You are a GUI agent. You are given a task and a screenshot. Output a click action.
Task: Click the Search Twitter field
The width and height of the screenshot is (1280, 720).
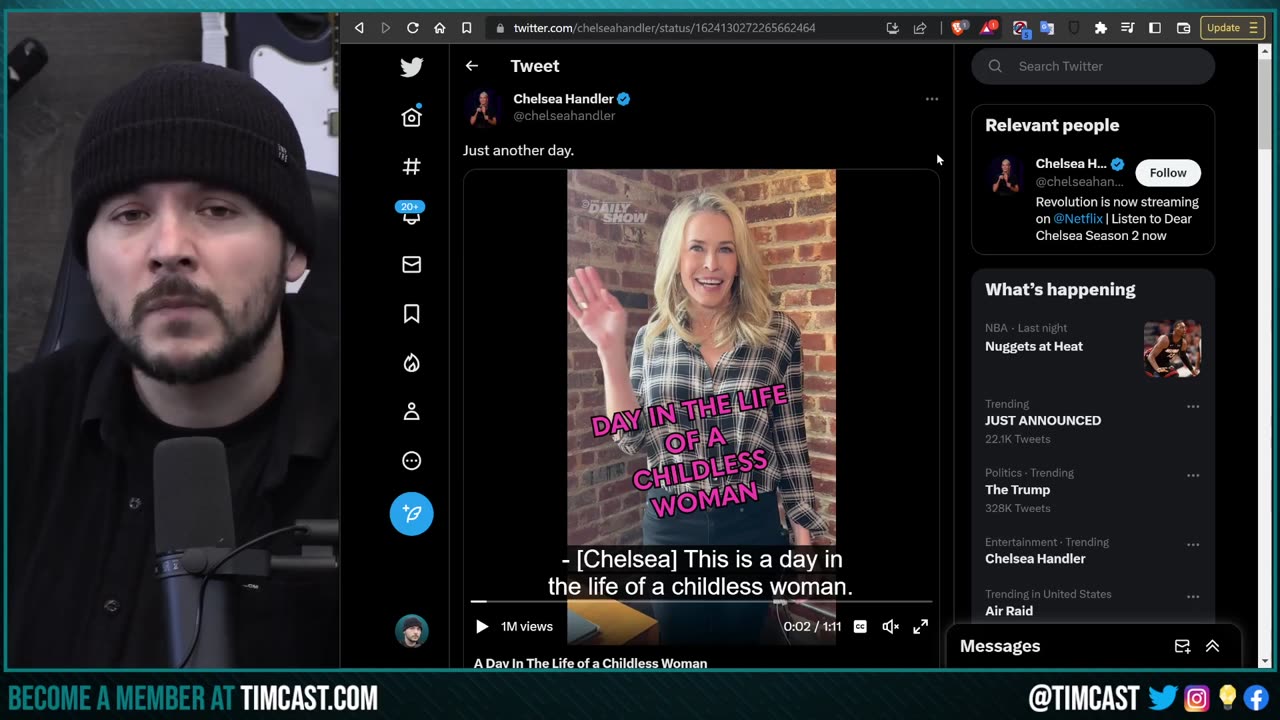click(1093, 66)
